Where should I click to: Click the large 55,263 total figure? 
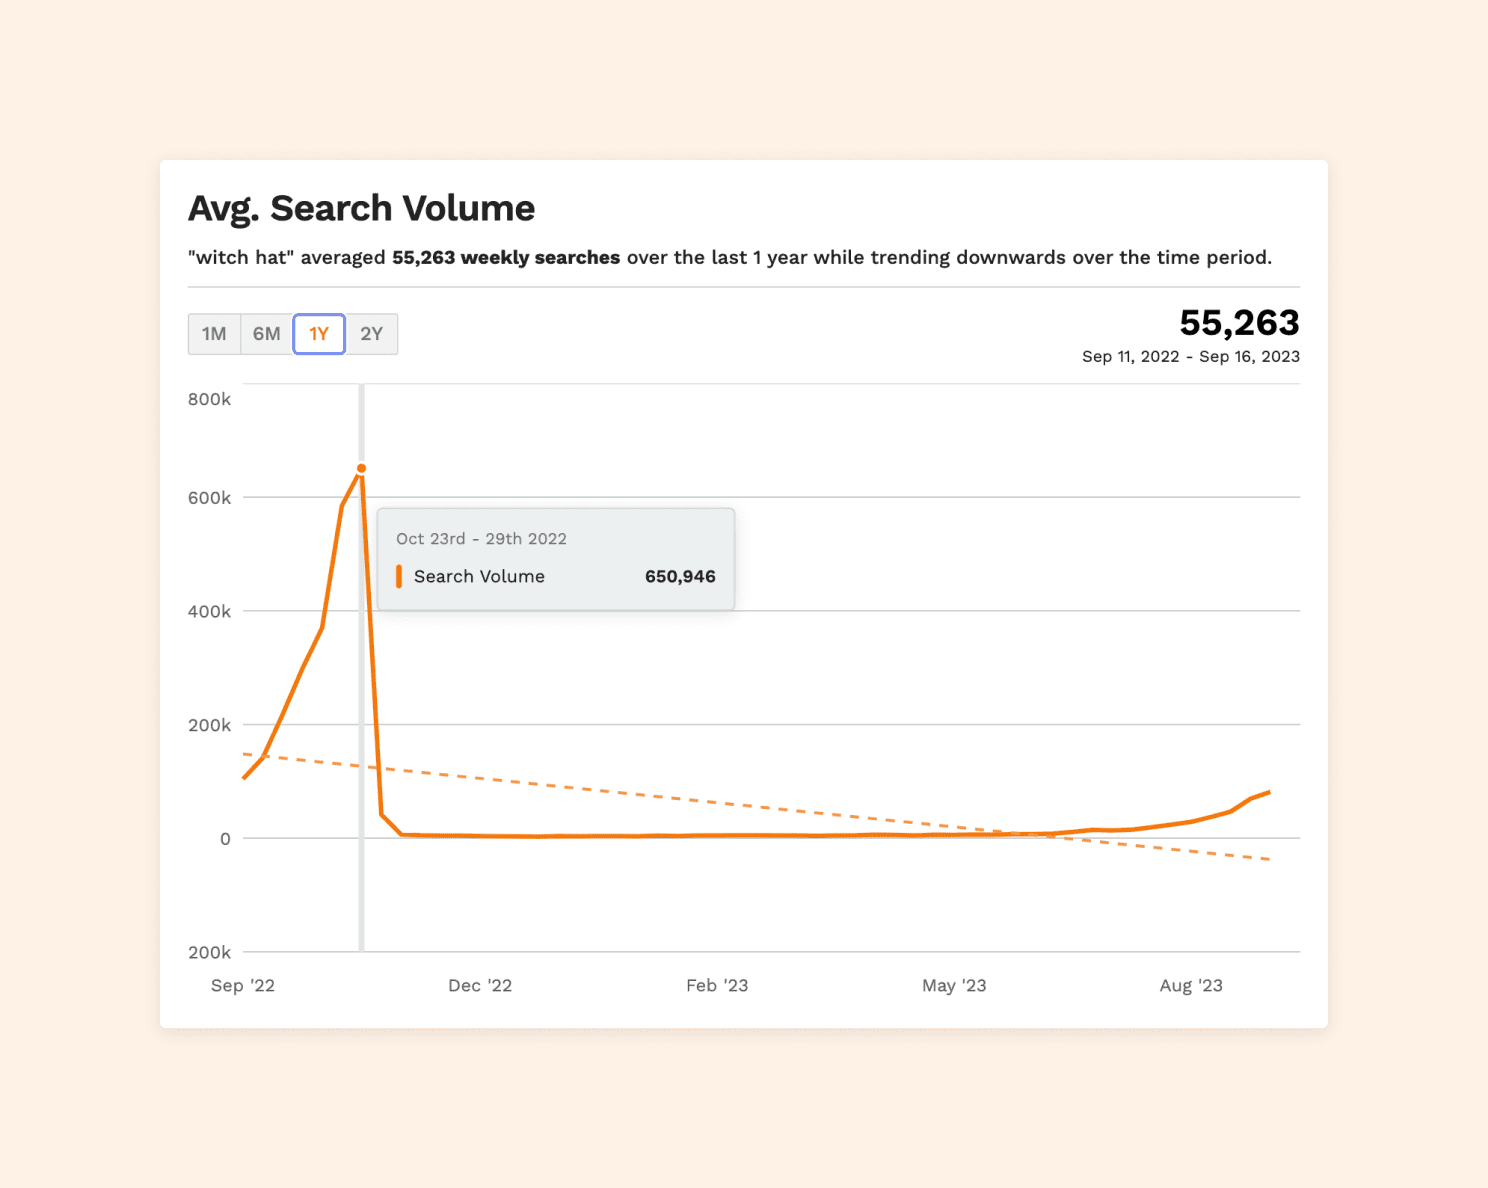click(x=1239, y=322)
